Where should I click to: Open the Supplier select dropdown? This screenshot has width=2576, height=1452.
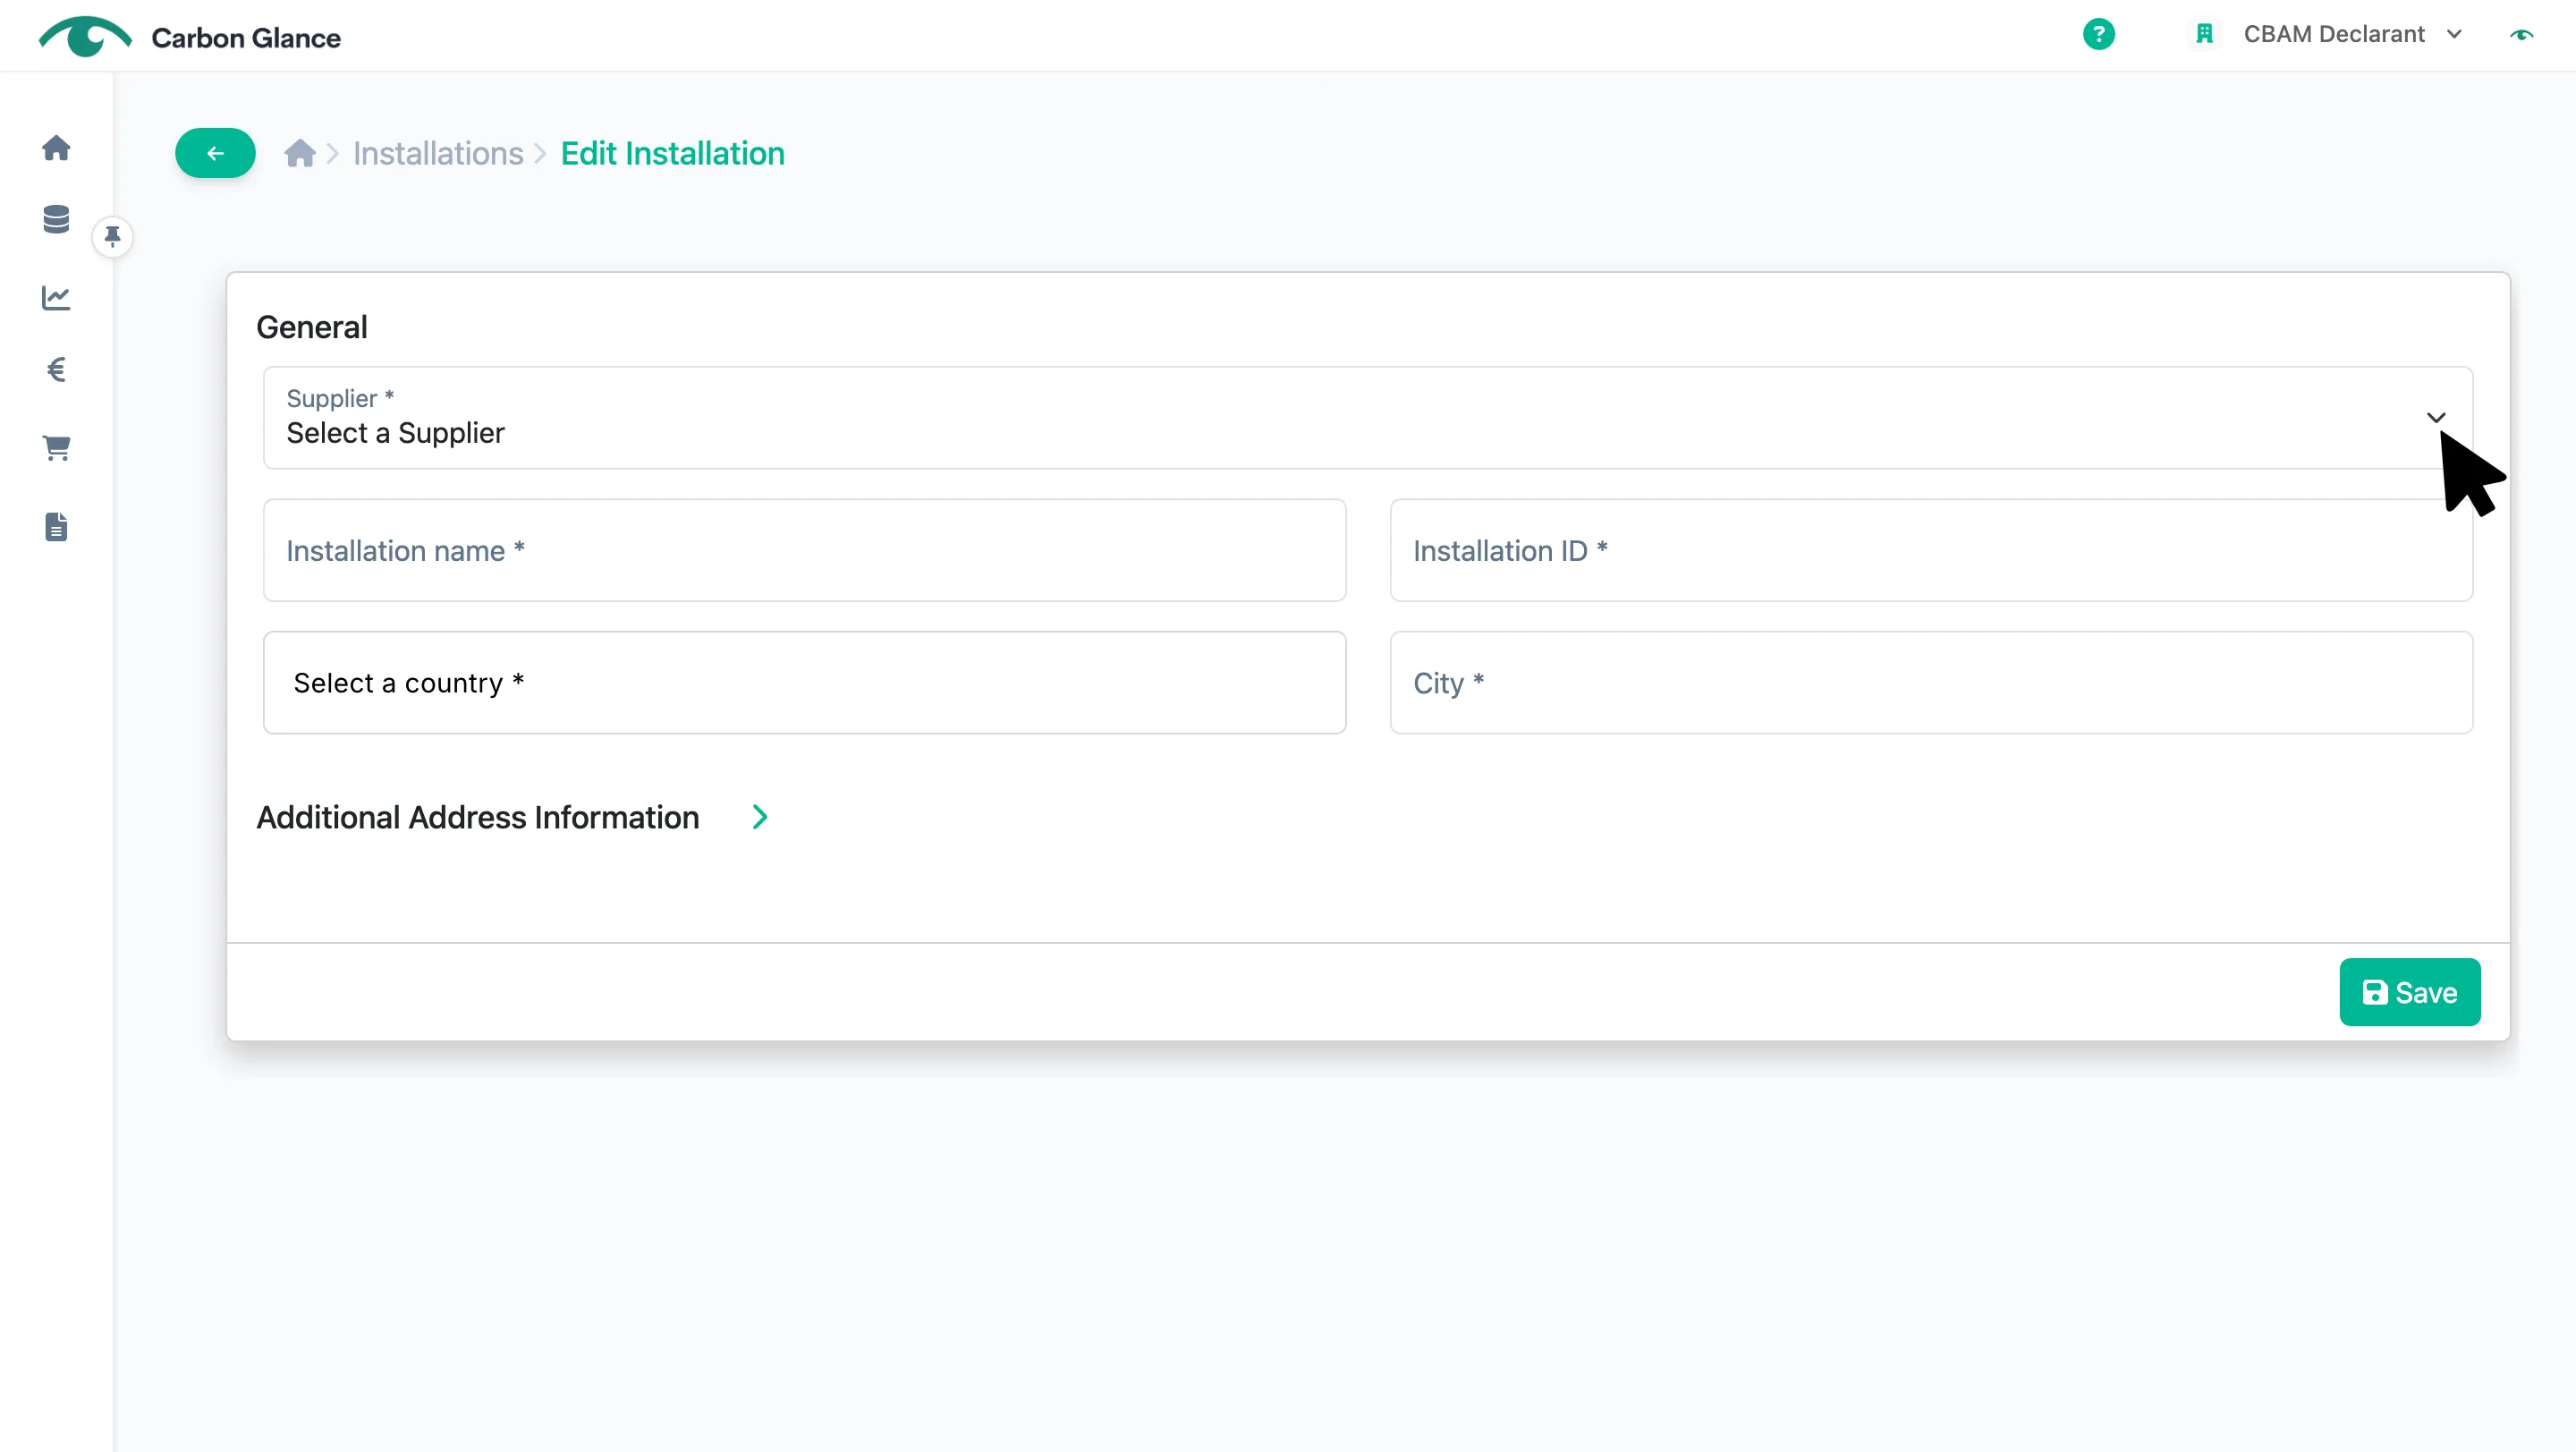(1367, 417)
